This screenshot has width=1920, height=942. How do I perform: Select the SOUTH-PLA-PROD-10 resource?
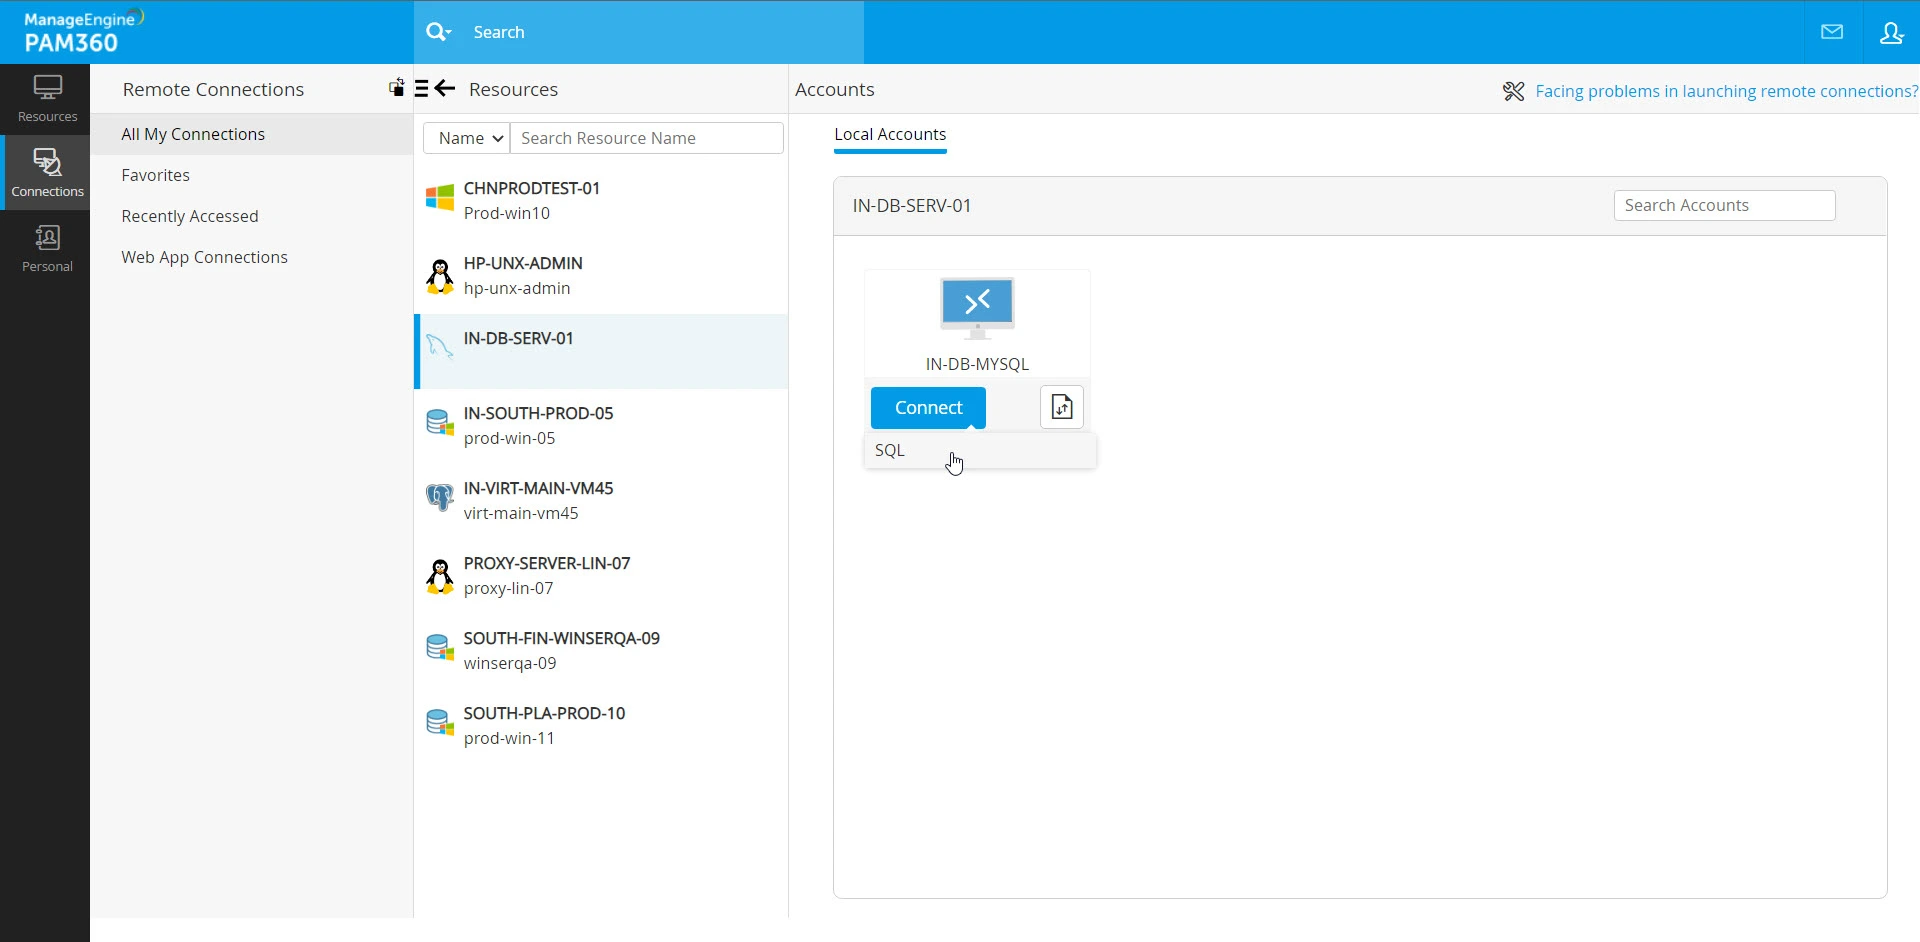pos(545,712)
